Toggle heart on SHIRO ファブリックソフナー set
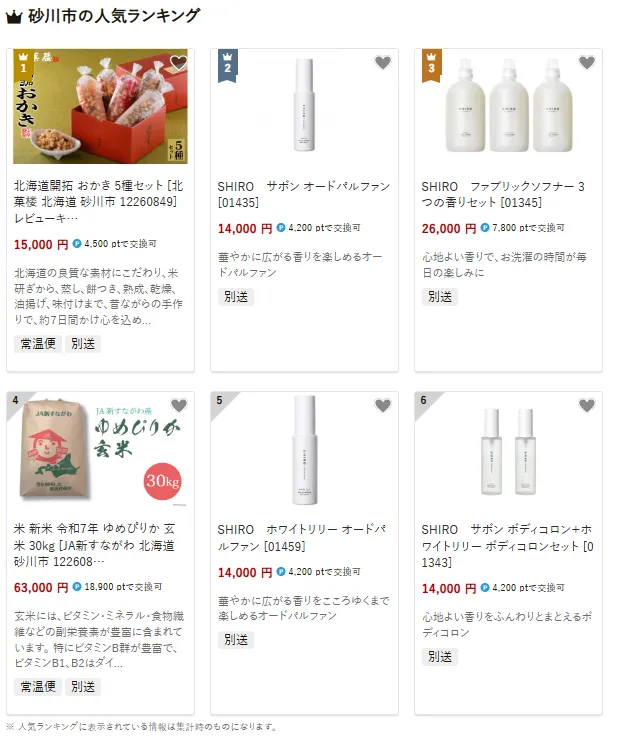Image resolution: width=628 pixels, height=745 pixels. point(587,62)
